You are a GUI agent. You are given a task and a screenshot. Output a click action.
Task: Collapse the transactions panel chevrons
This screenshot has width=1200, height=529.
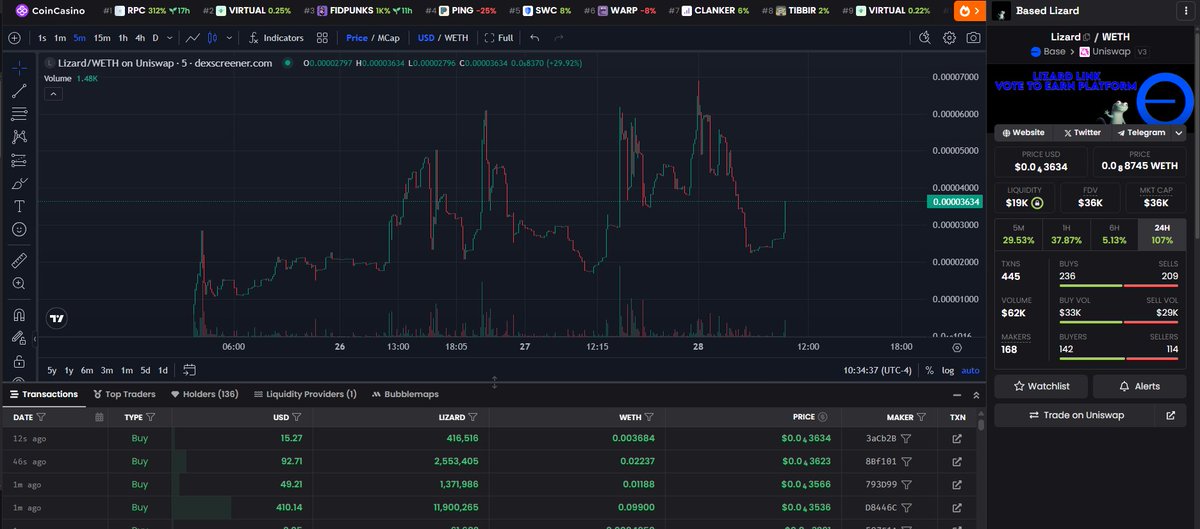(x=976, y=394)
